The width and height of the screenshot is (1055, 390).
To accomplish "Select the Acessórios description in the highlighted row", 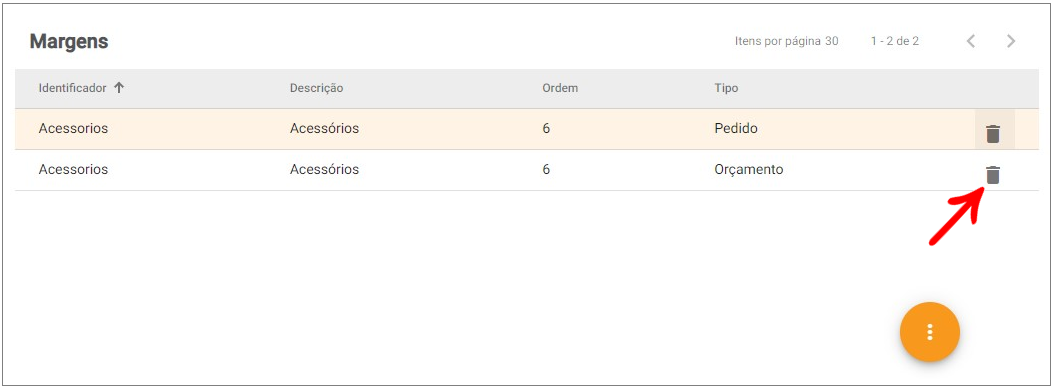I will (324, 128).
